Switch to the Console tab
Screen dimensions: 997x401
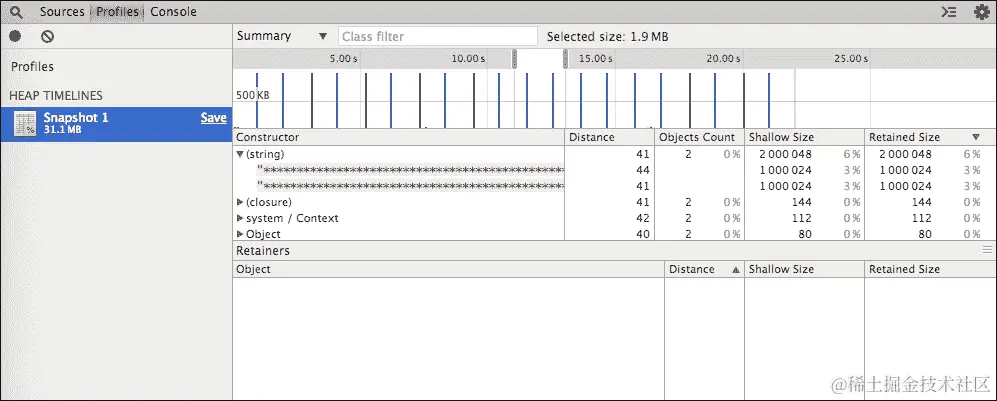(x=174, y=11)
